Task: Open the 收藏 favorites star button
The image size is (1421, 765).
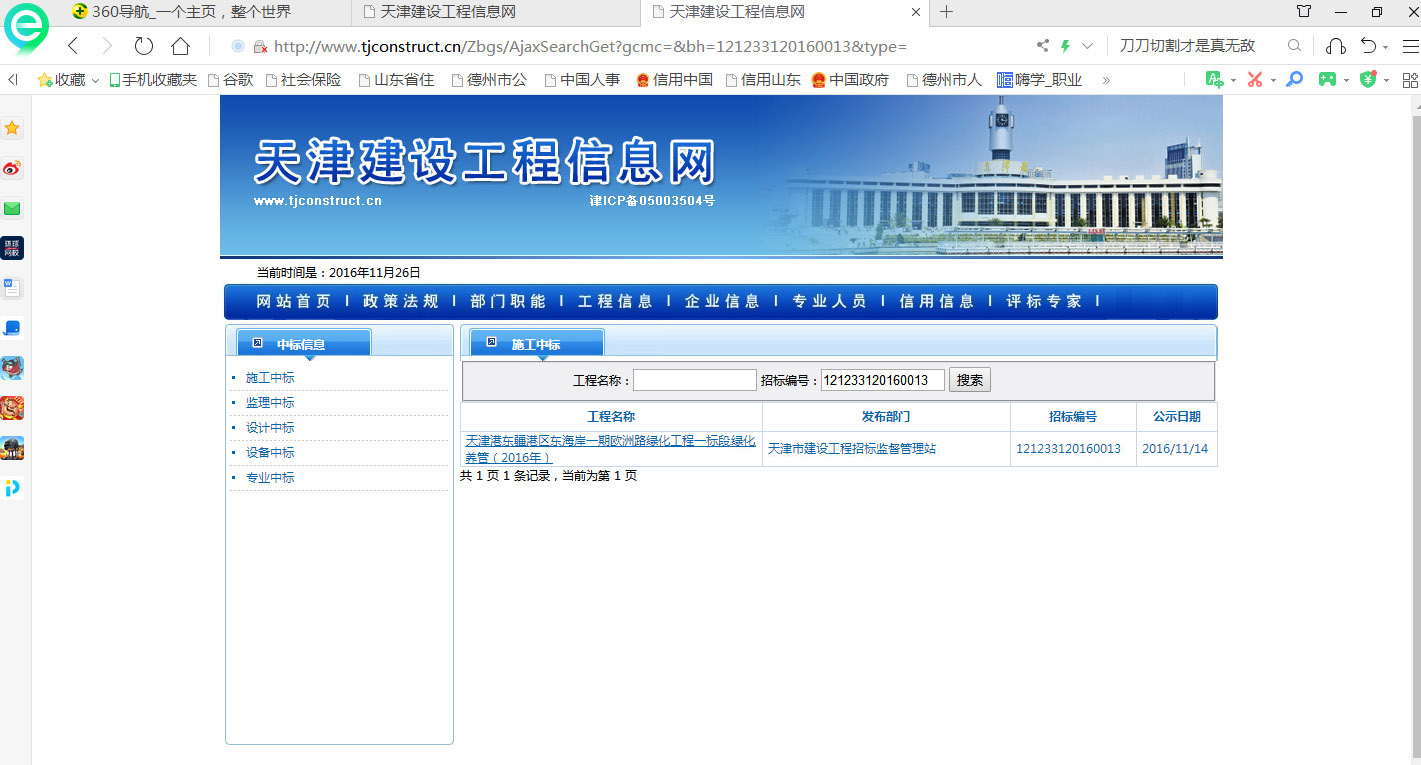Action: click(x=61, y=79)
